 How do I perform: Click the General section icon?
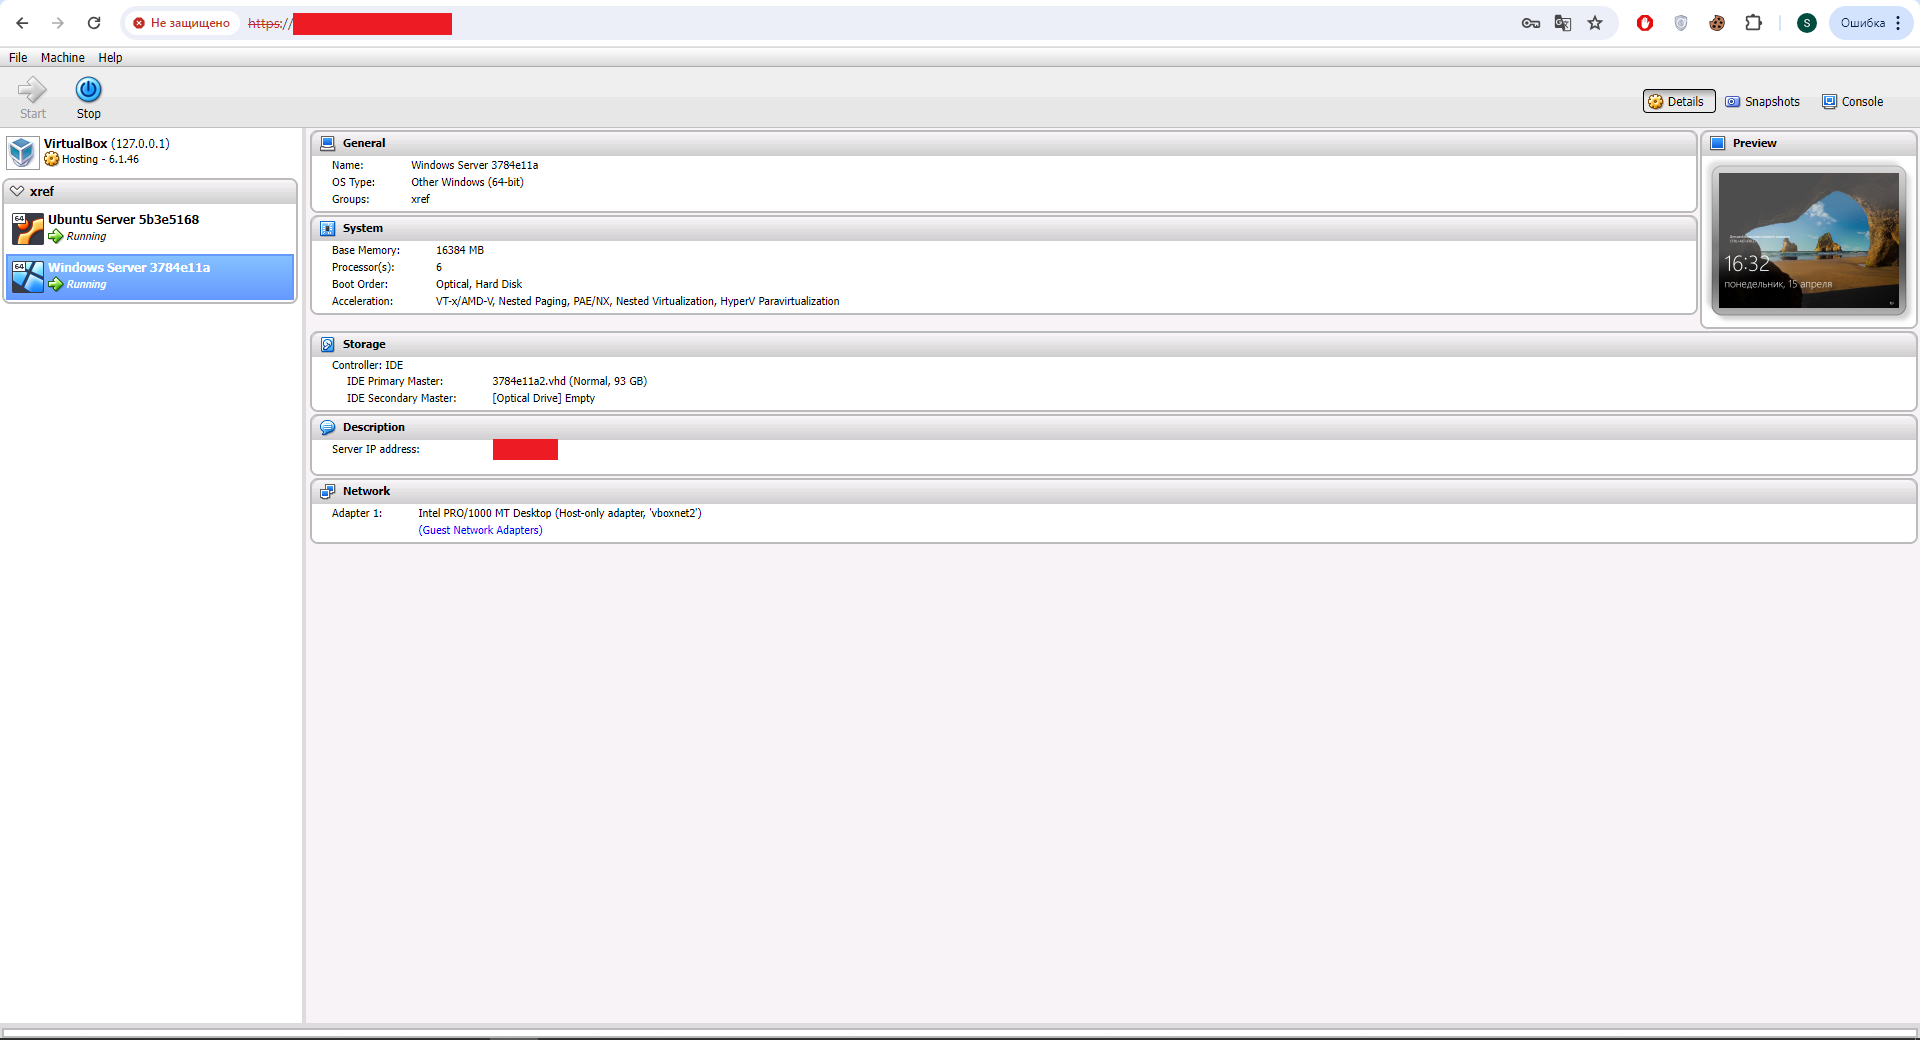[x=327, y=143]
